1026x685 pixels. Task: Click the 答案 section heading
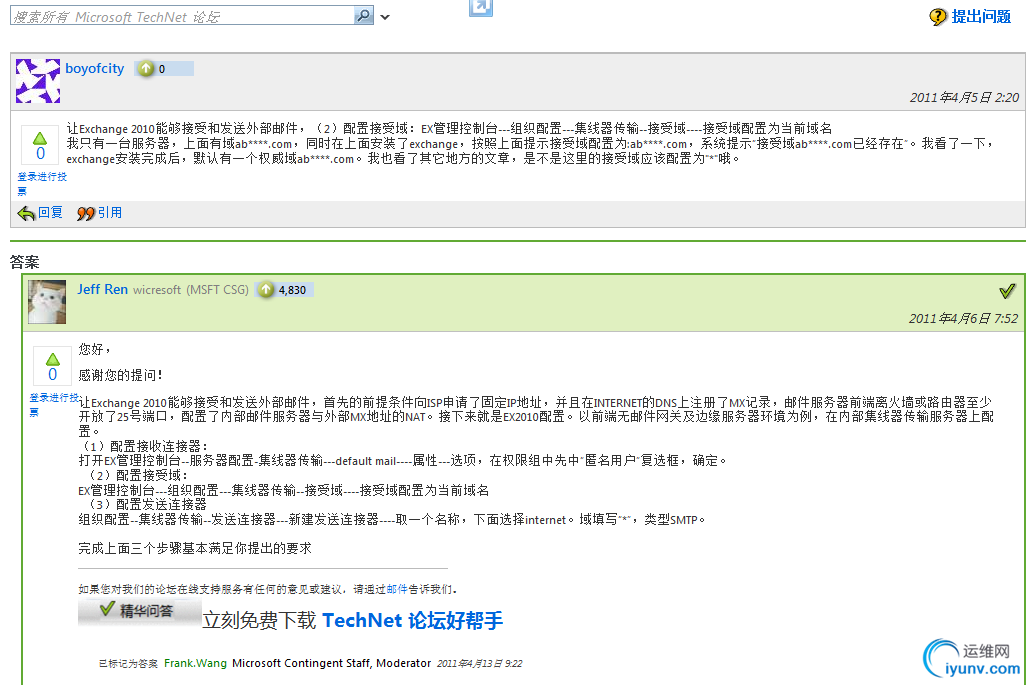click(25, 262)
